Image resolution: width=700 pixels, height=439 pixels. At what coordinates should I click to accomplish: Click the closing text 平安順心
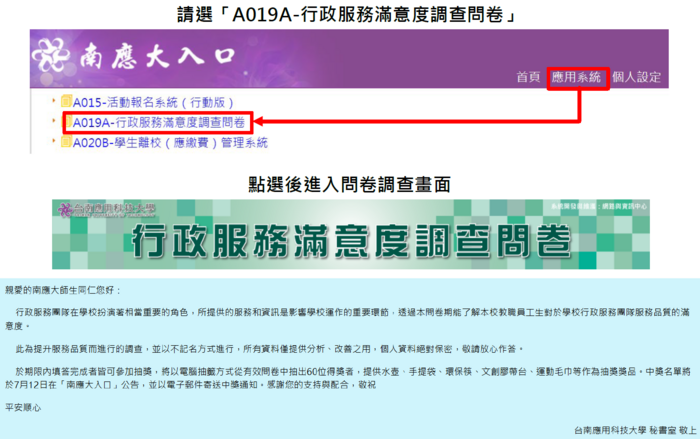tap(23, 408)
